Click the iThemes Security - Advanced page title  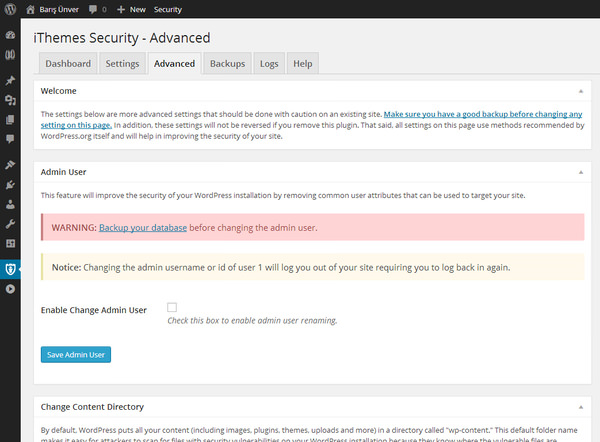(122, 38)
